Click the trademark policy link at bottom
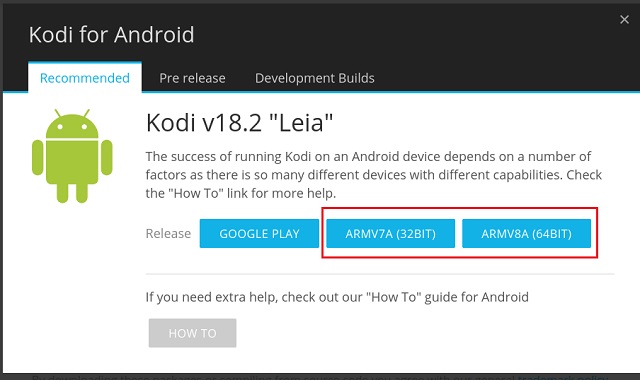Screen dimensions: 640x380 pos(562,376)
